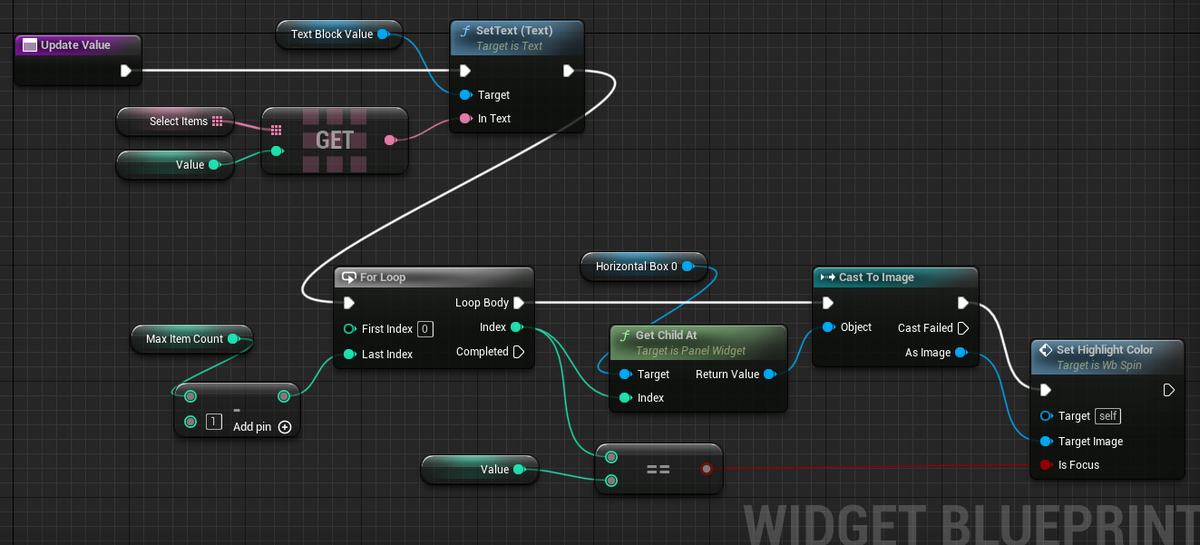
Task: Click the GET node output pin
Action: (390, 141)
